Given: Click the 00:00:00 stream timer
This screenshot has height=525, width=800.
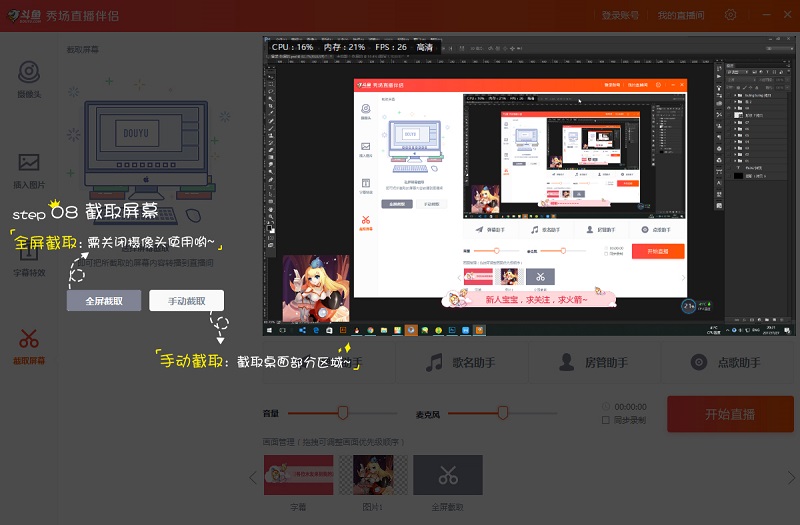Looking at the screenshot, I should point(631,407).
